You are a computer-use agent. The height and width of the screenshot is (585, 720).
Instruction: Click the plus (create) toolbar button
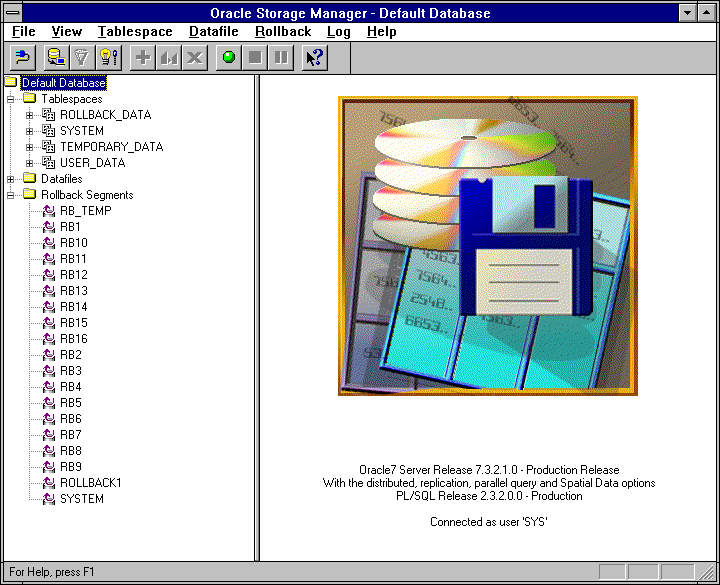pos(143,58)
